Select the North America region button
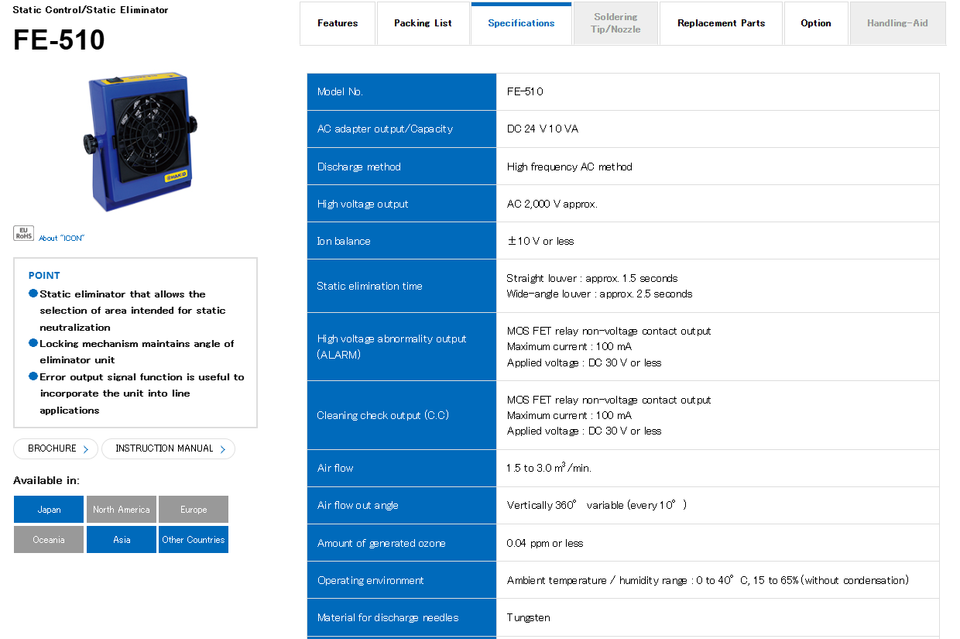The height and width of the screenshot is (639, 960). [121, 509]
